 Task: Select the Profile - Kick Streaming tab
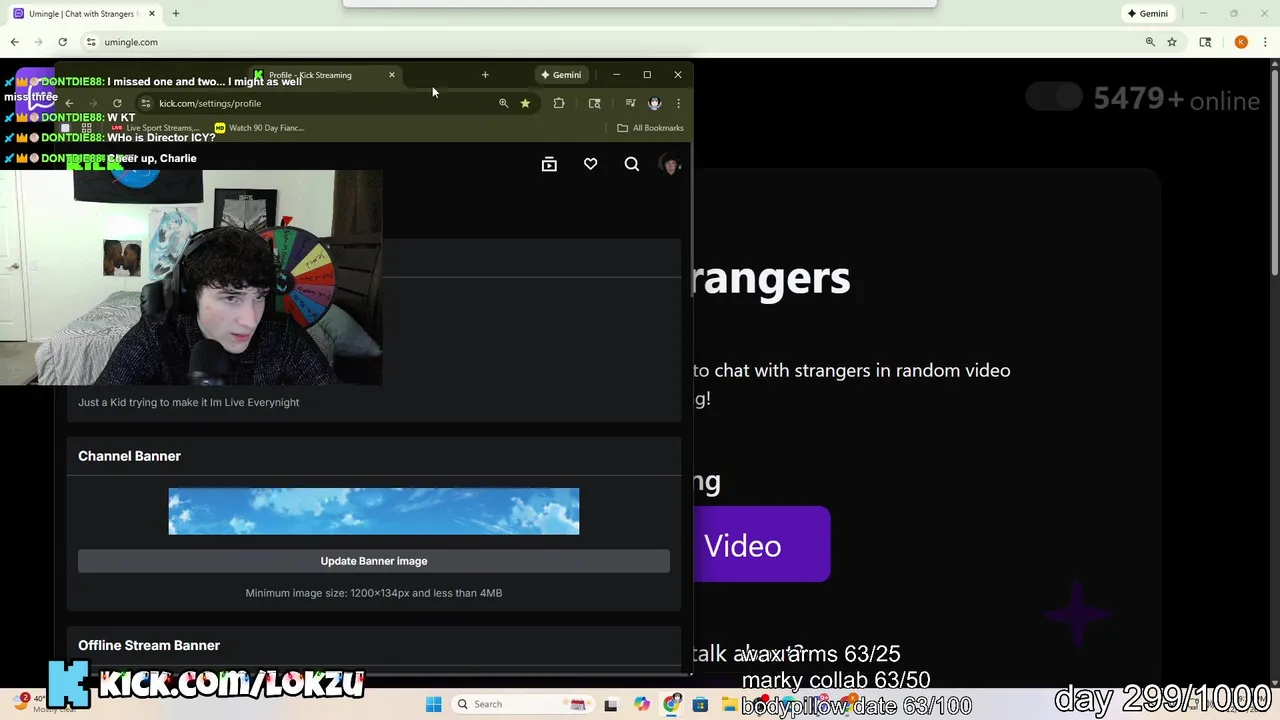click(325, 75)
